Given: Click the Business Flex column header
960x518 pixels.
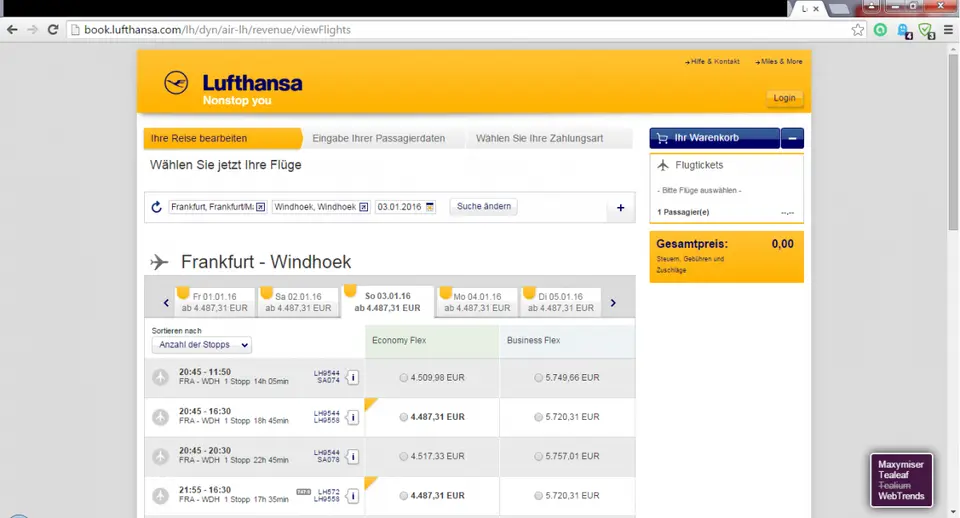Looking at the screenshot, I should 567,340.
